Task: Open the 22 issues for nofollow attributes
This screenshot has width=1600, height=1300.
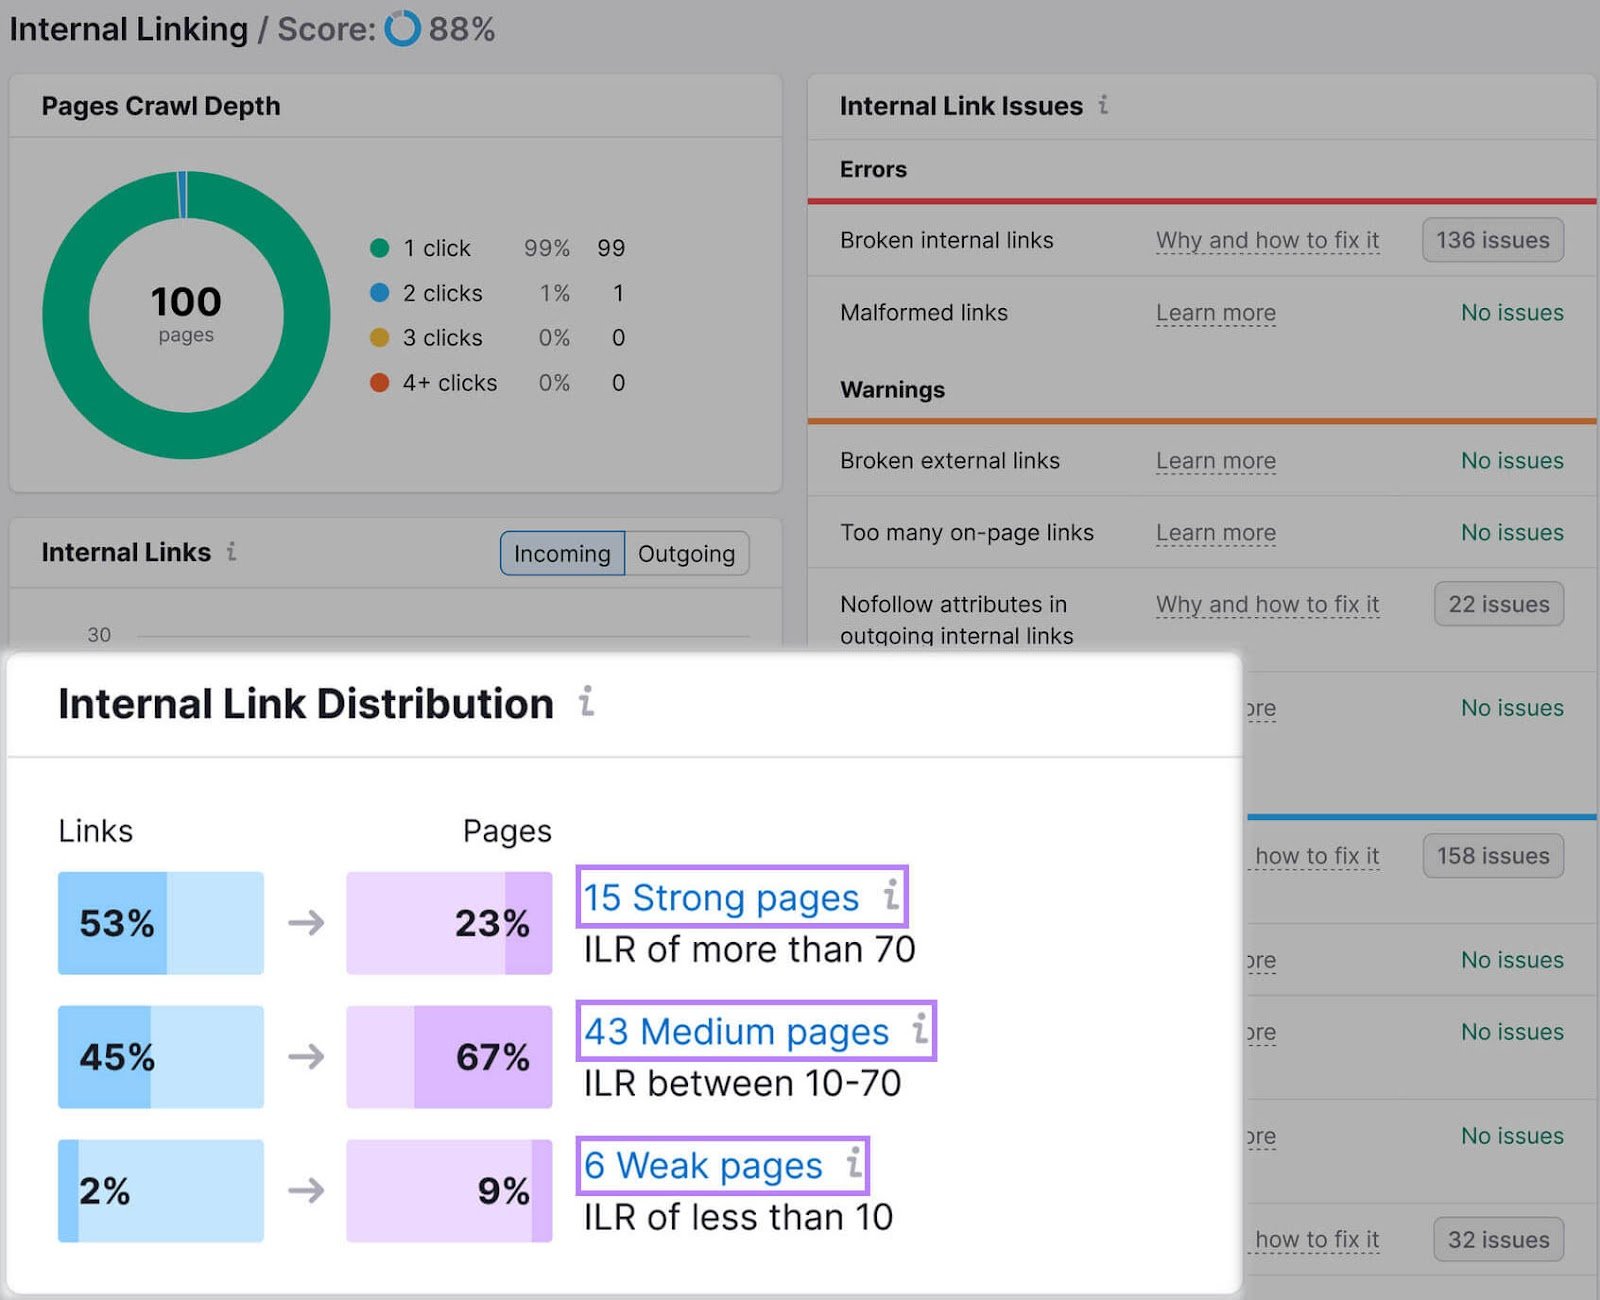Action: point(1498,604)
